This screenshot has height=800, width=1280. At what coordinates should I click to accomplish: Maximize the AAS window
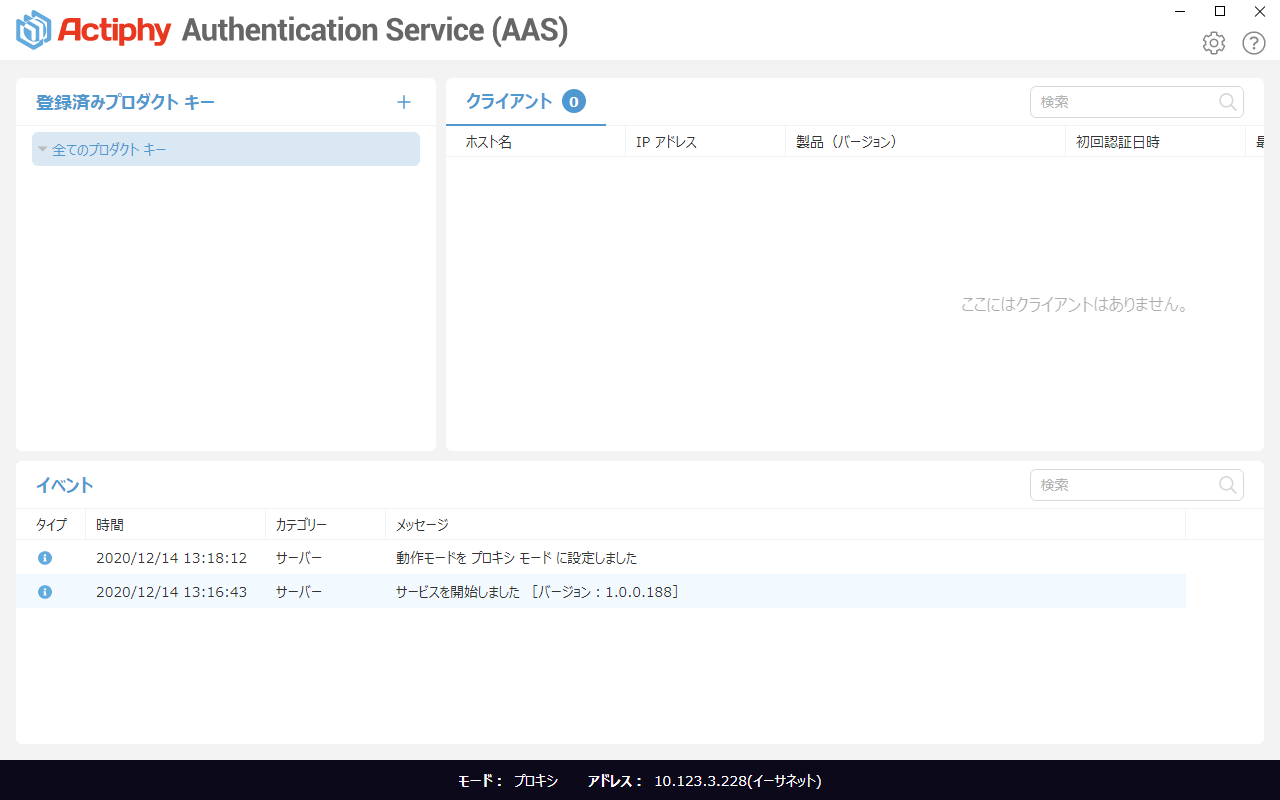pos(1220,12)
